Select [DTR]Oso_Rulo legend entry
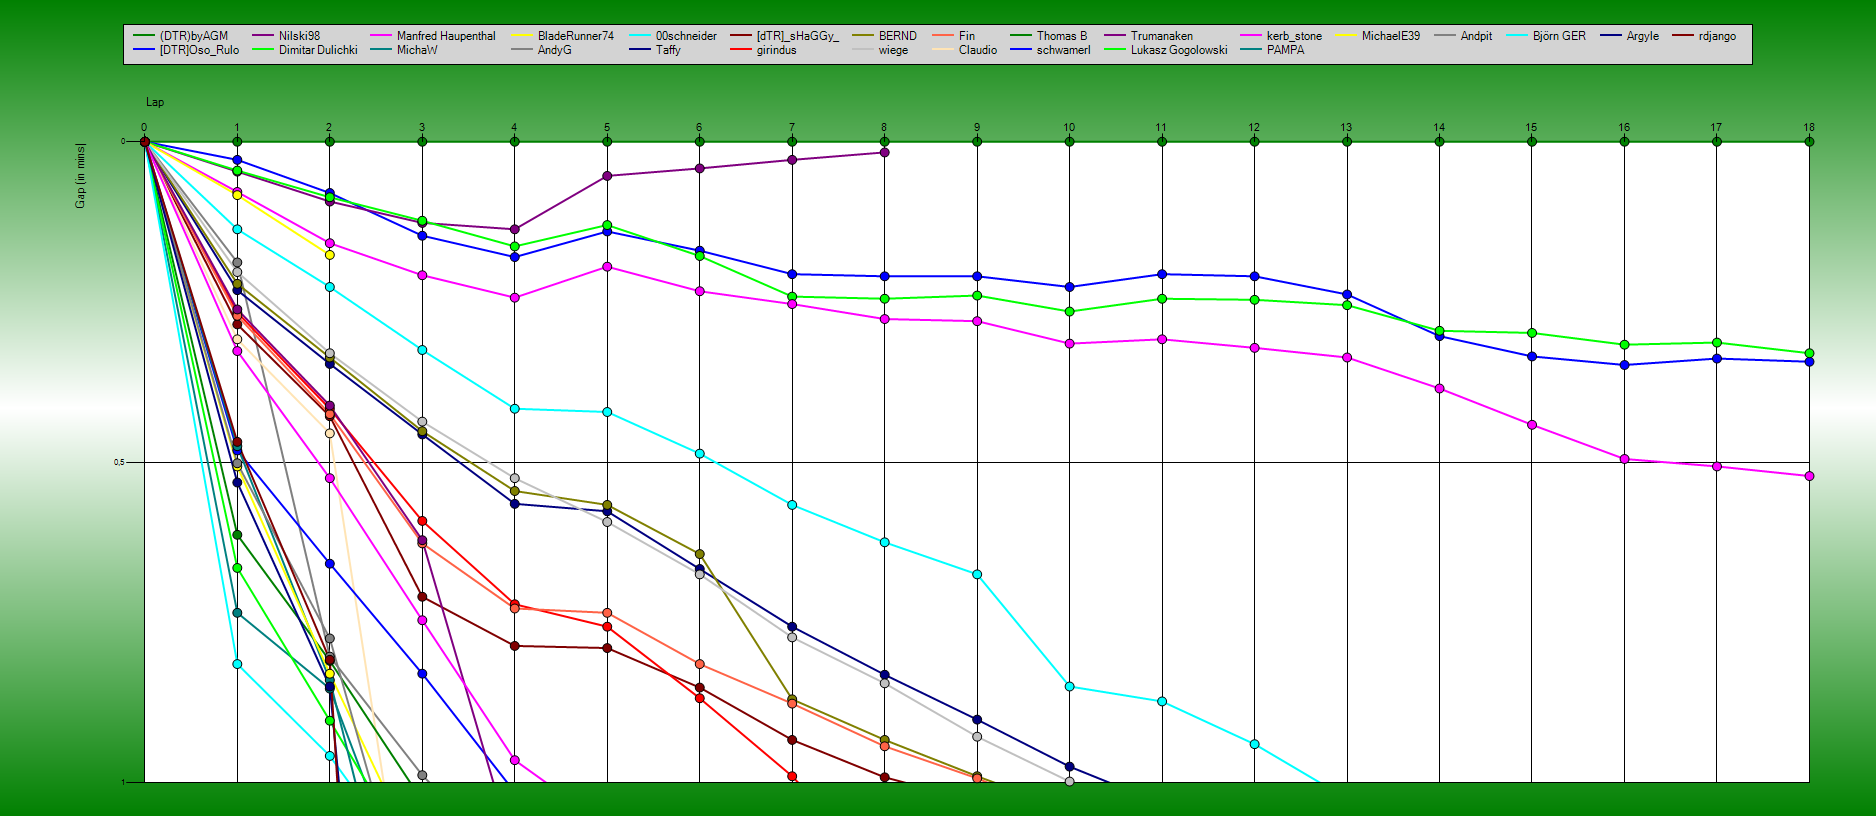The height and width of the screenshot is (816, 1876). pos(199,50)
